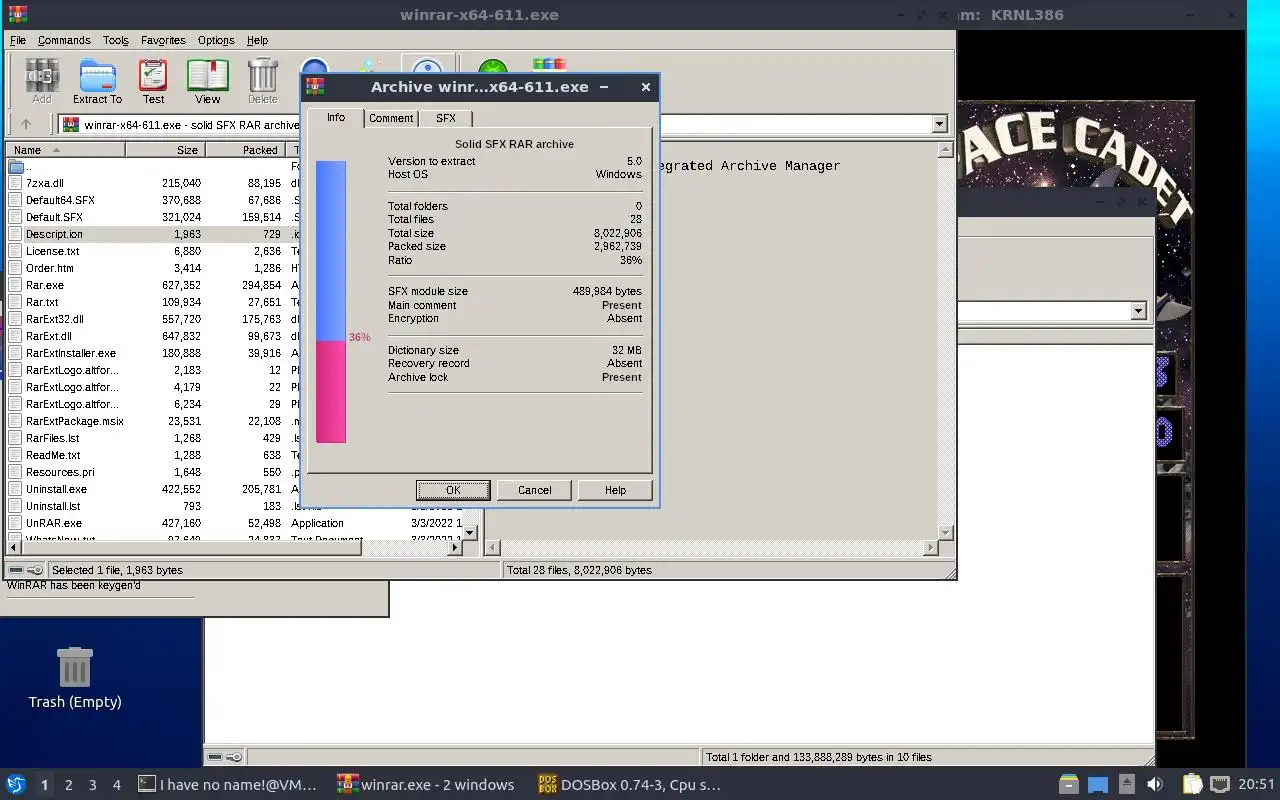
Task: Click the comment pane scrollbar up arrow
Action: tap(945, 150)
